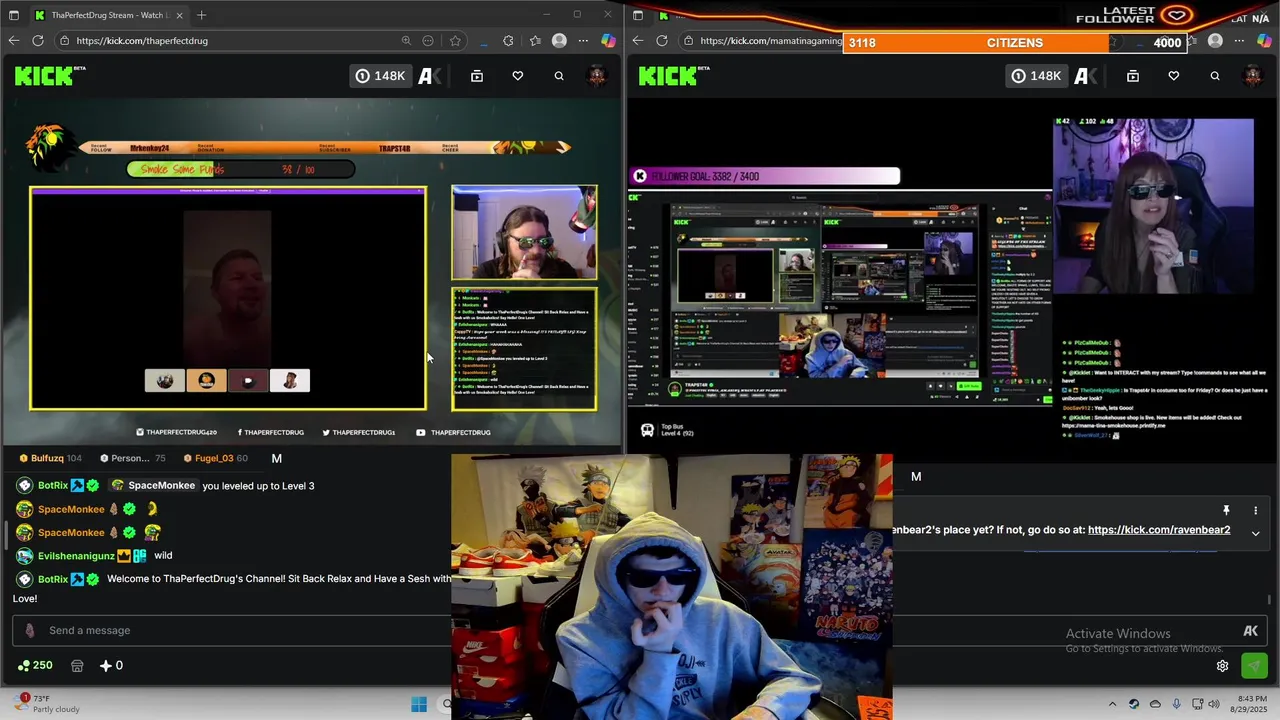This screenshot has height=720, width=1280.
Task: Click the Top Bus Level 4 badge
Action: coord(667,430)
